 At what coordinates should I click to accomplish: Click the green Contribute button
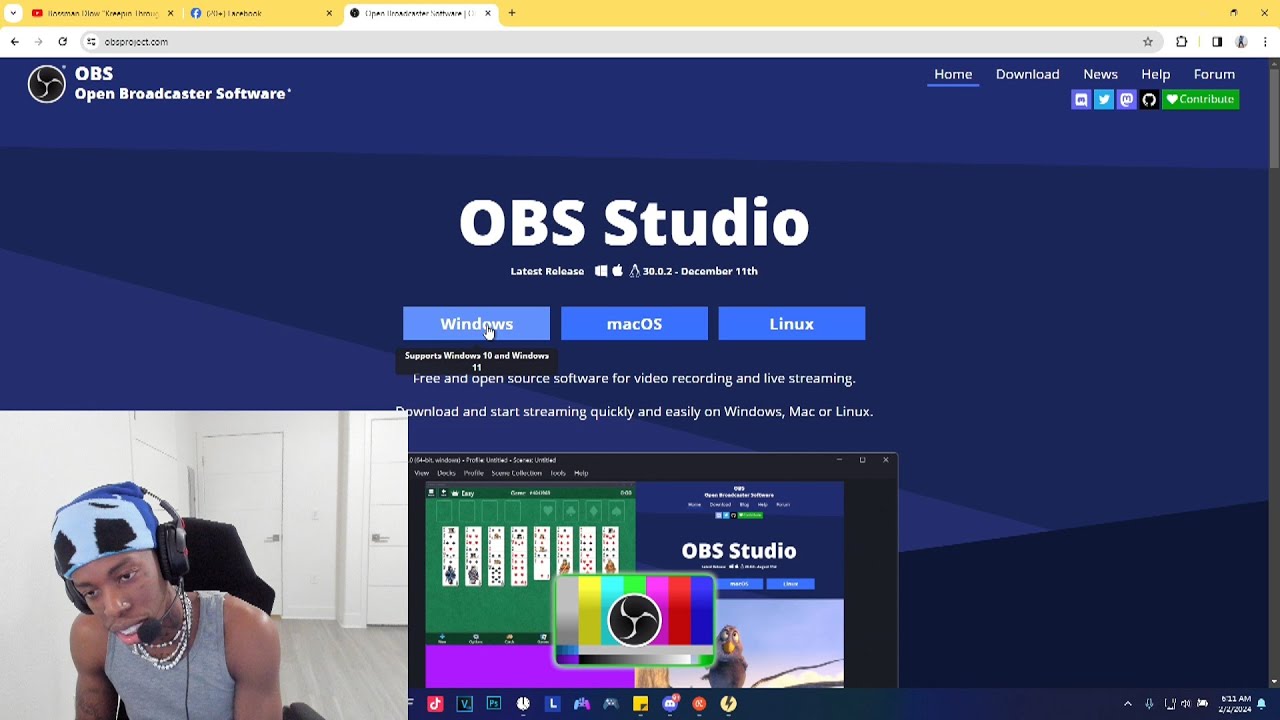pyautogui.click(x=1200, y=99)
